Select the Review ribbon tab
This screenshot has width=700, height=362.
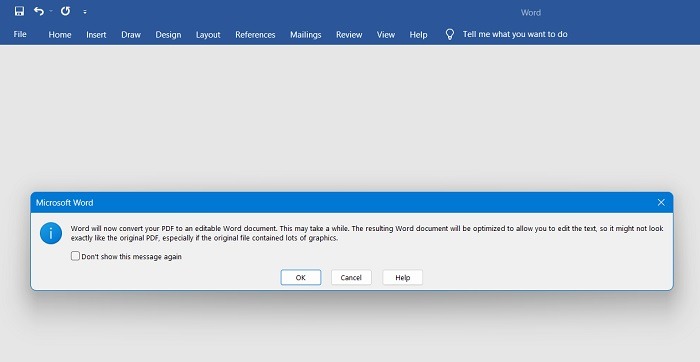[x=349, y=34]
